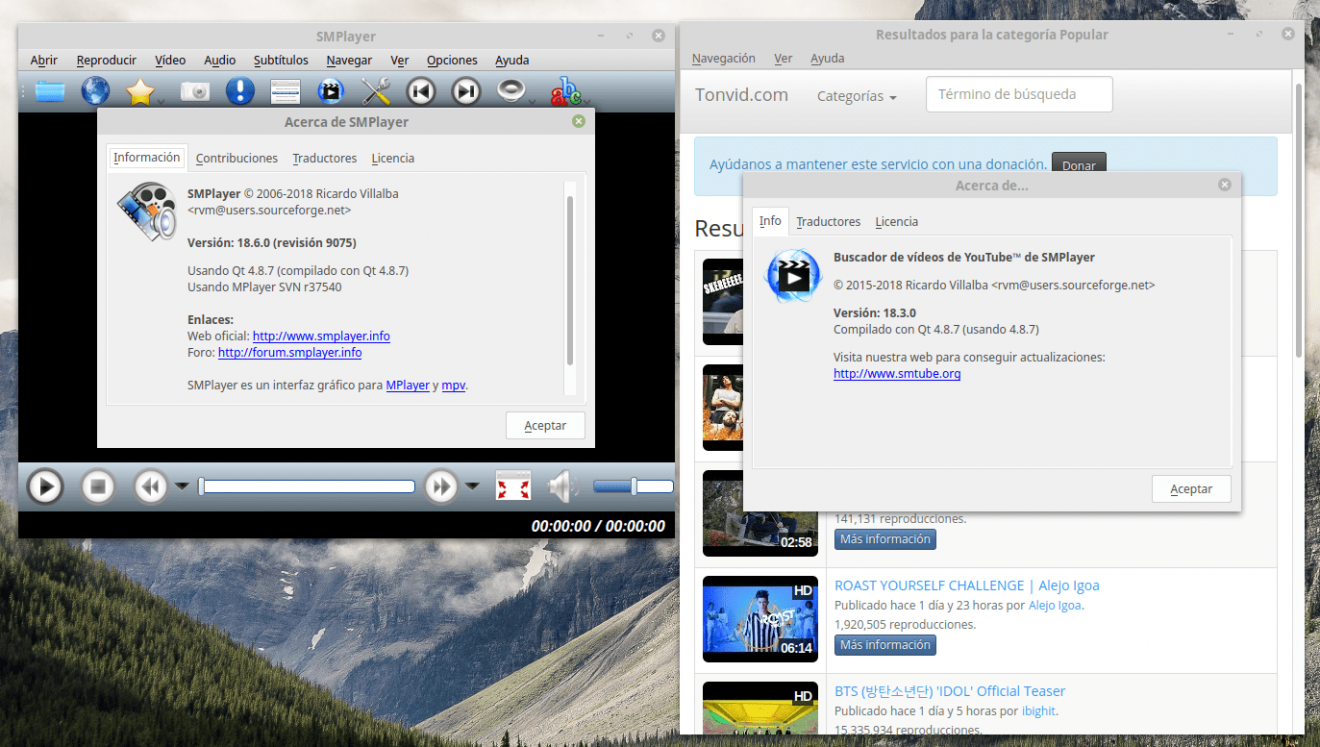The width and height of the screenshot is (1320, 747).
Task: Open the Ayuda menu in SMPlayer
Action: point(512,60)
